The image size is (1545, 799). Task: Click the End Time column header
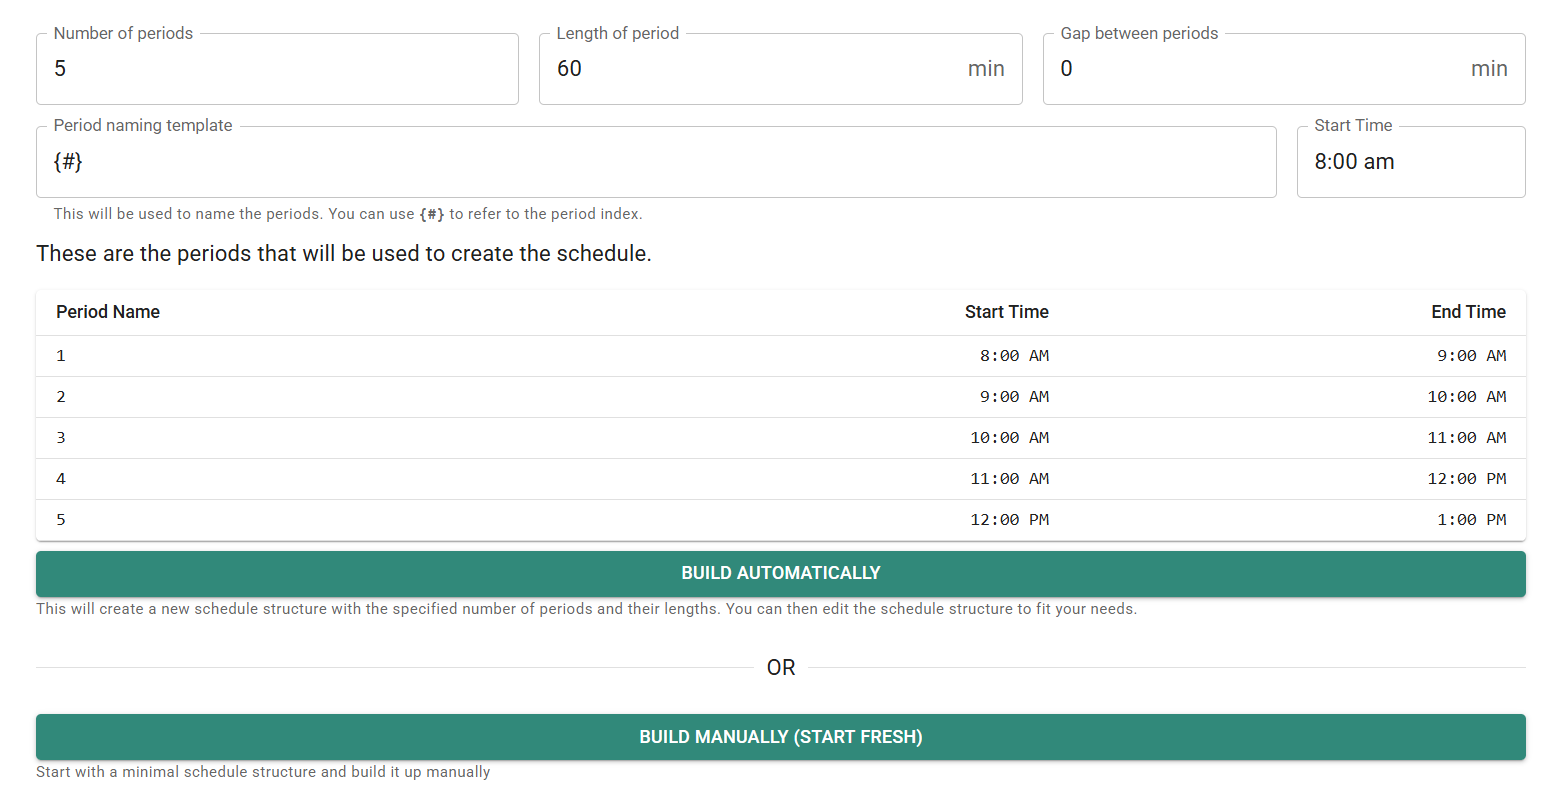(x=1468, y=311)
